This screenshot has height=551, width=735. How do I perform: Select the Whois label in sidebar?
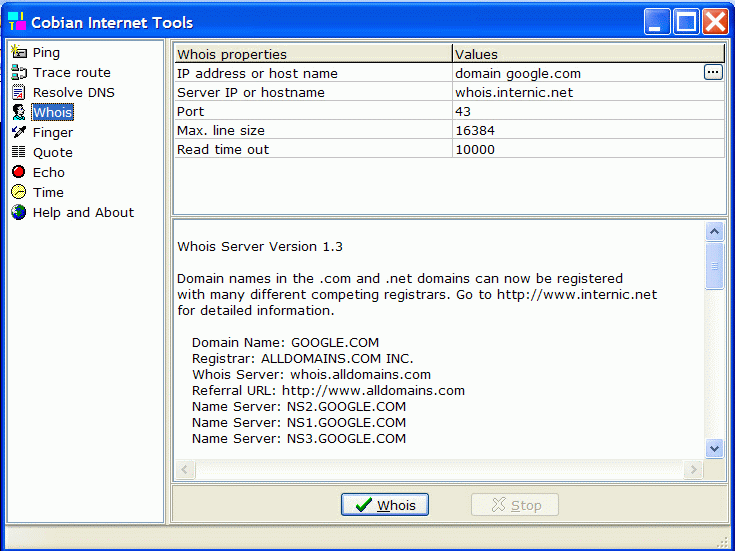point(52,113)
